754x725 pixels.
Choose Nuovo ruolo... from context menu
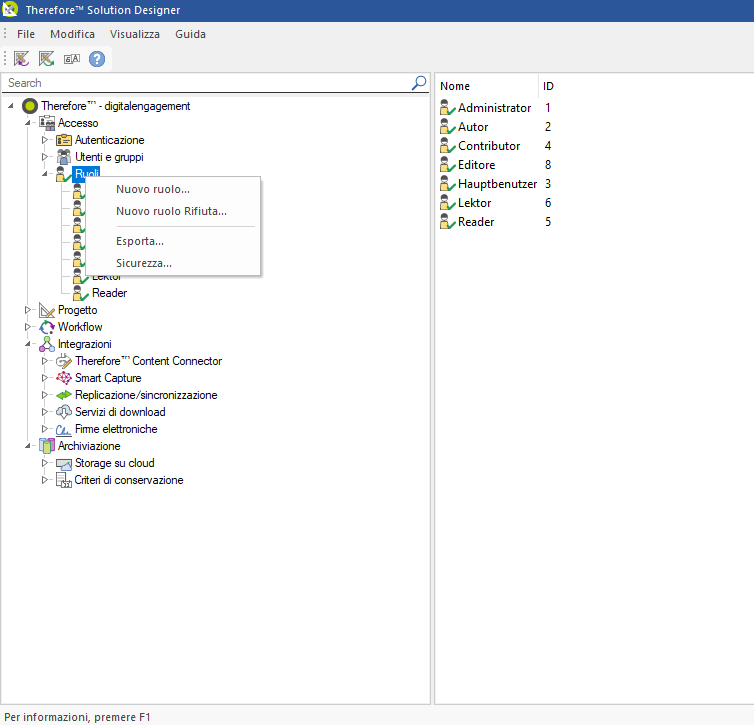(173, 189)
